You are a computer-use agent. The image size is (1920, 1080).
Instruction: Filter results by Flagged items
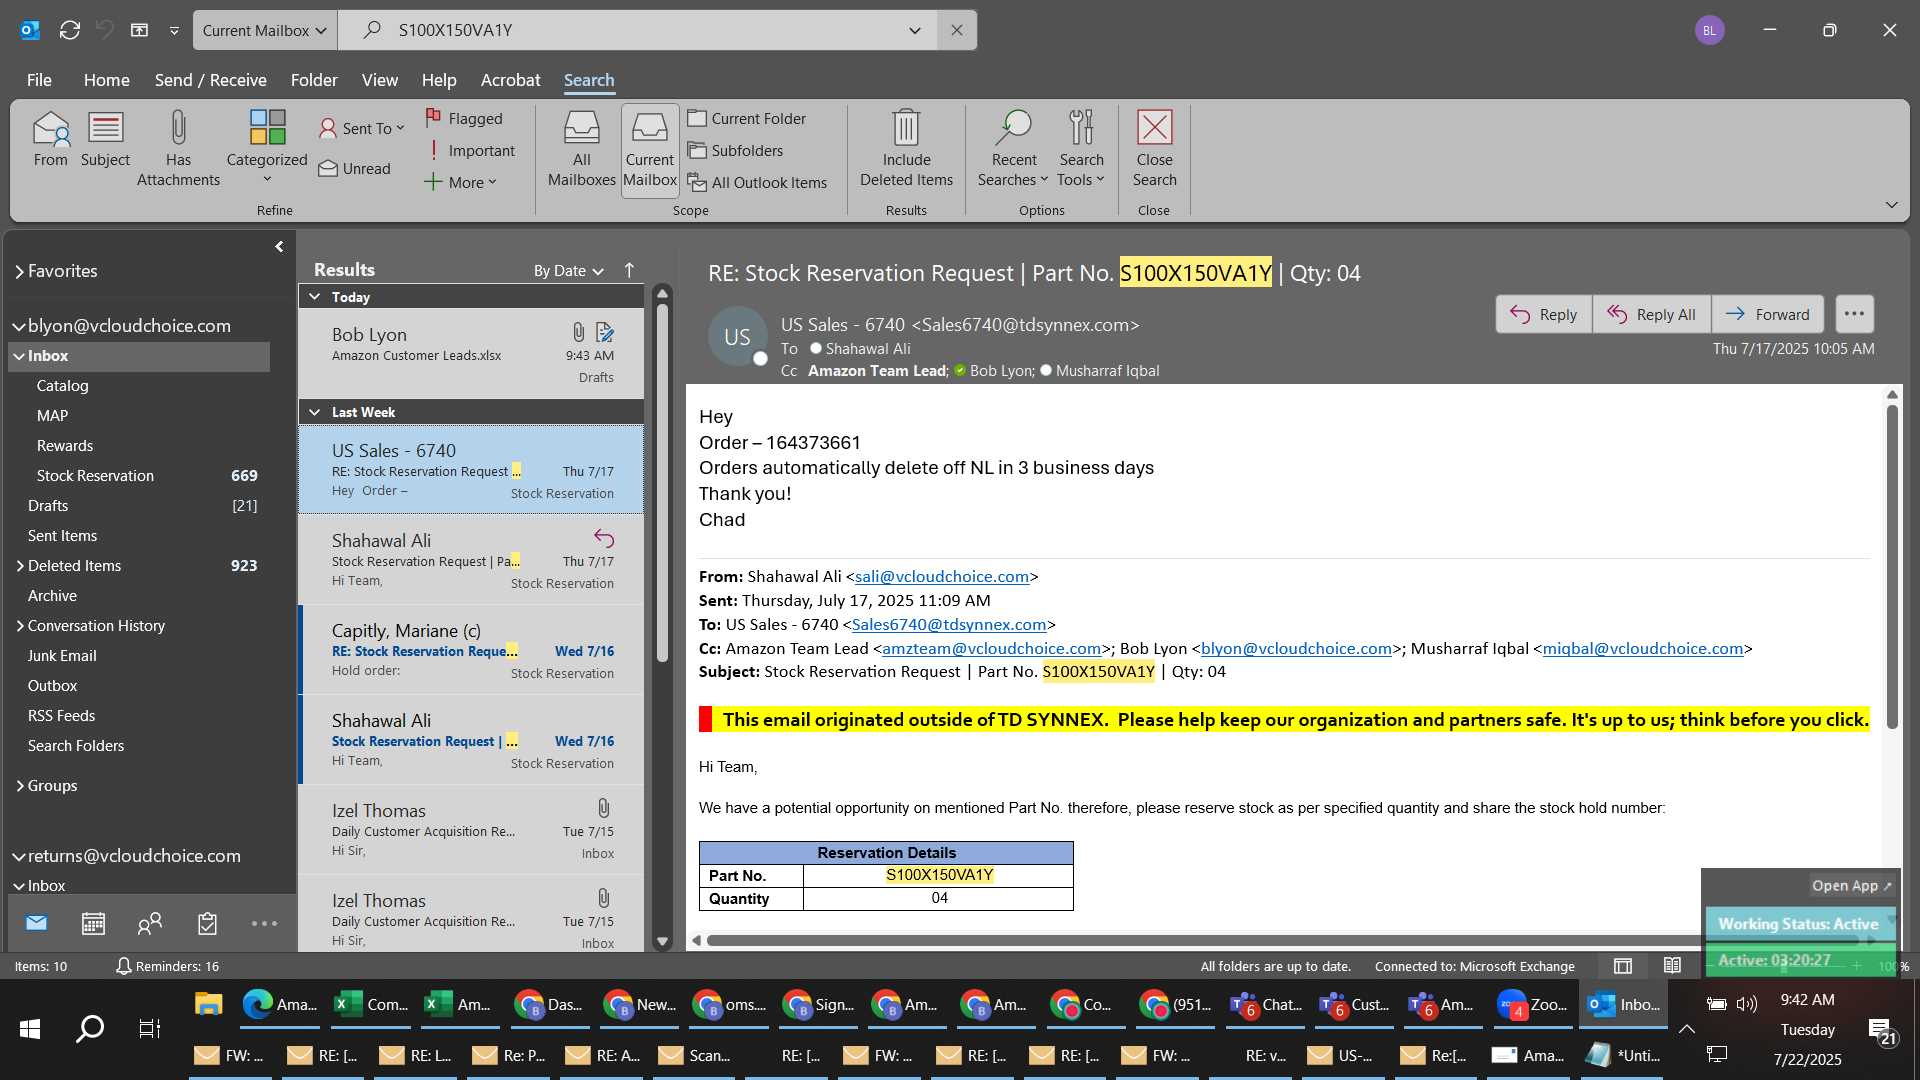pos(464,118)
